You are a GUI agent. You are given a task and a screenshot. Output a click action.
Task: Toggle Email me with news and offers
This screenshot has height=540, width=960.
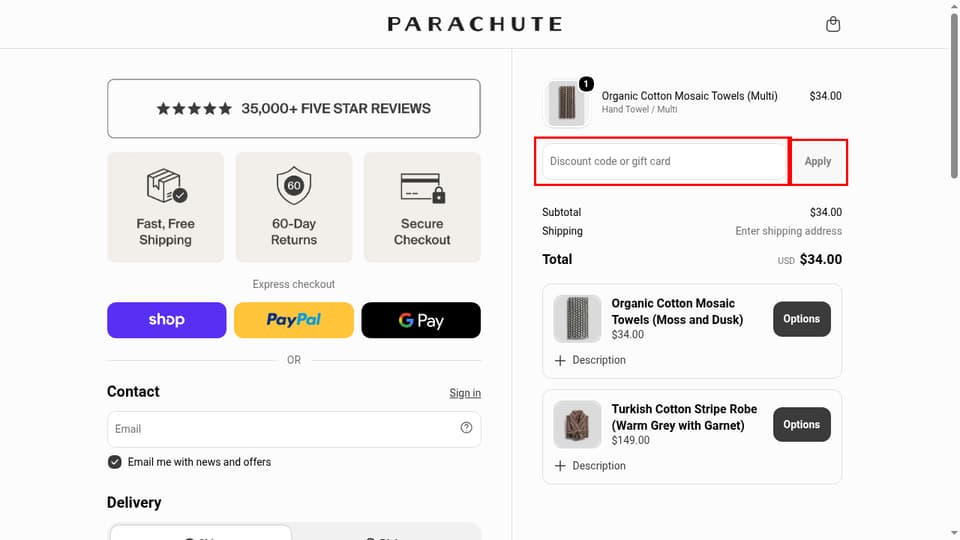pyautogui.click(x=114, y=462)
